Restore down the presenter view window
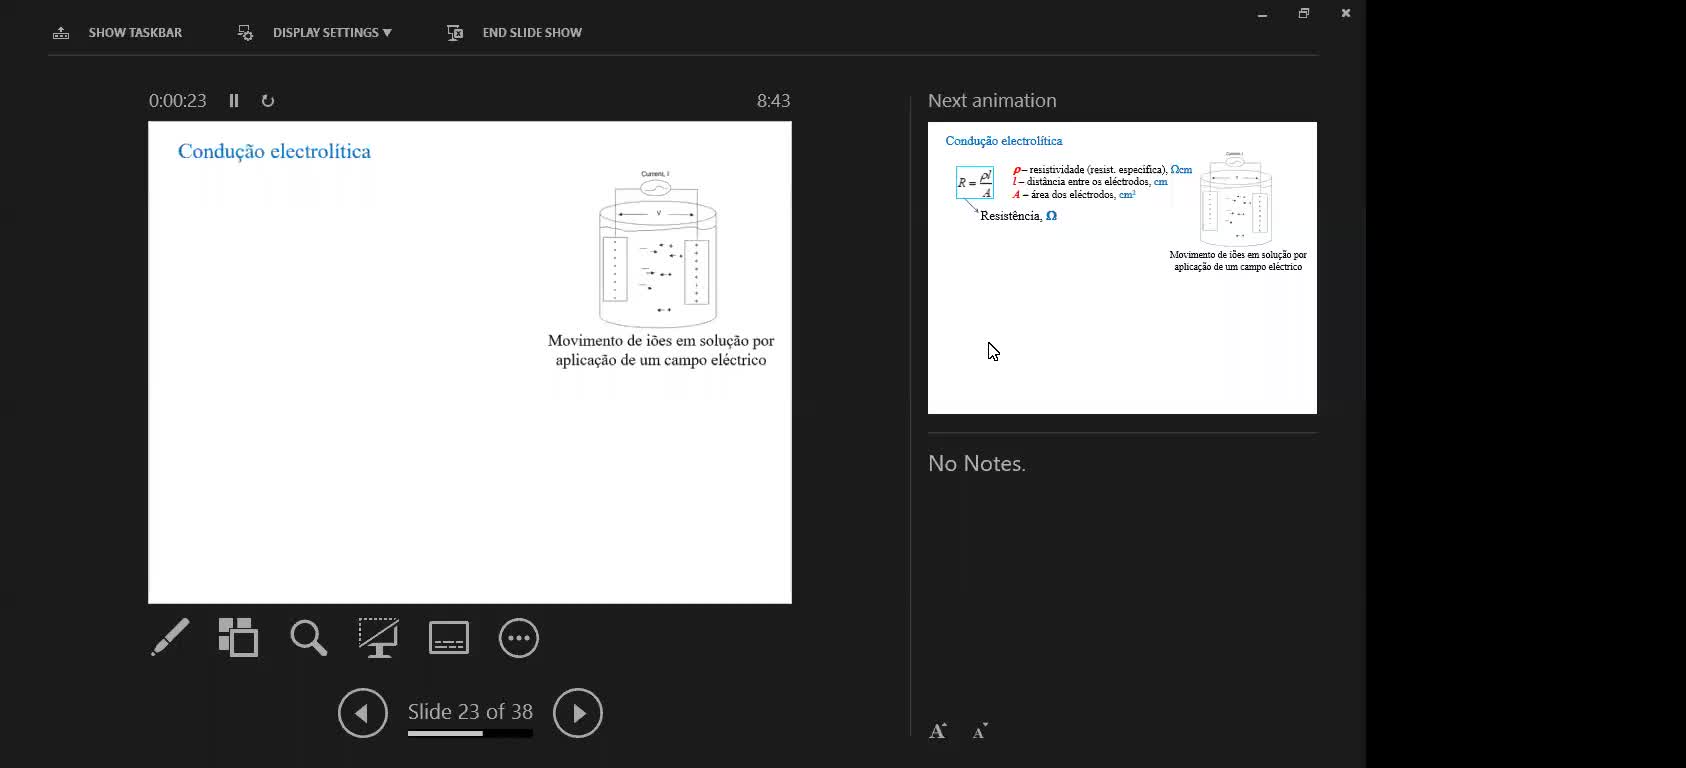The width and height of the screenshot is (1686, 768). pos(1303,13)
